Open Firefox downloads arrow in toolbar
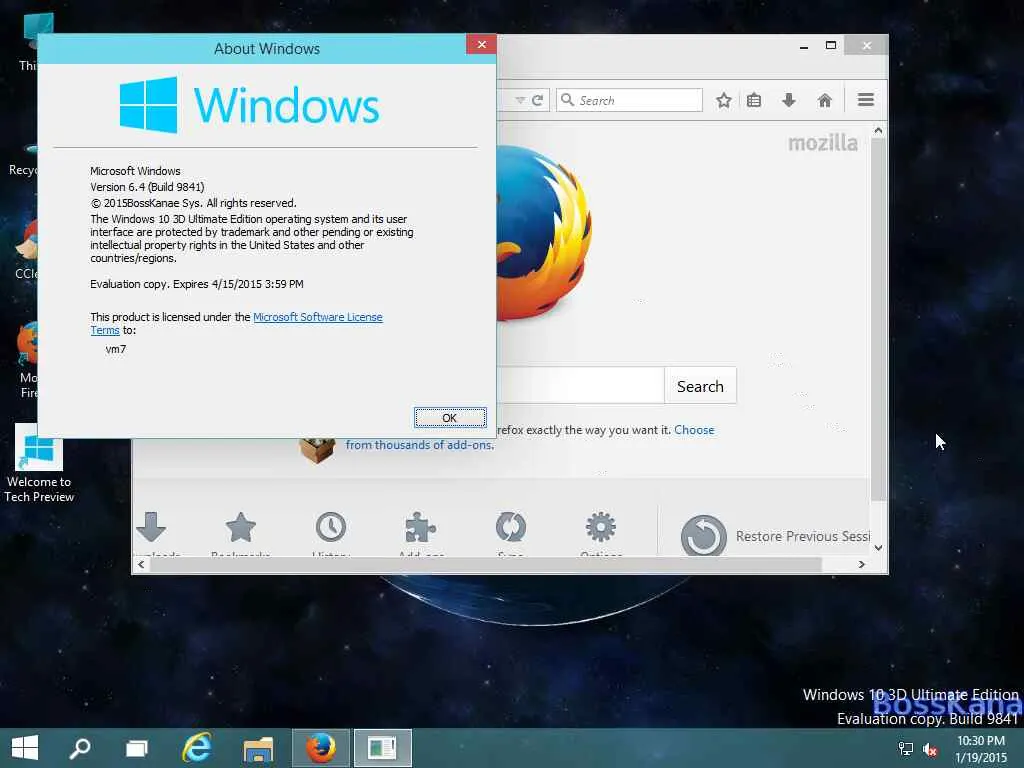This screenshot has height=768, width=1024. 789,100
